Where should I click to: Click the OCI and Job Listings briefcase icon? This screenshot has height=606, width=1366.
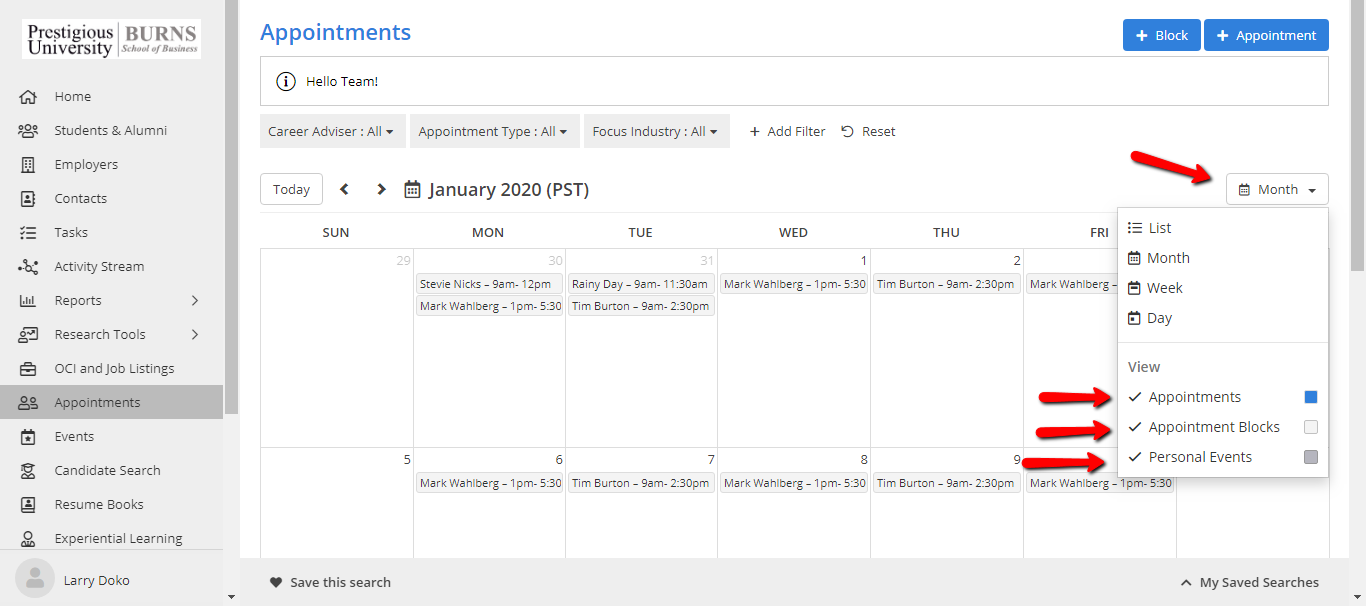(28, 369)
